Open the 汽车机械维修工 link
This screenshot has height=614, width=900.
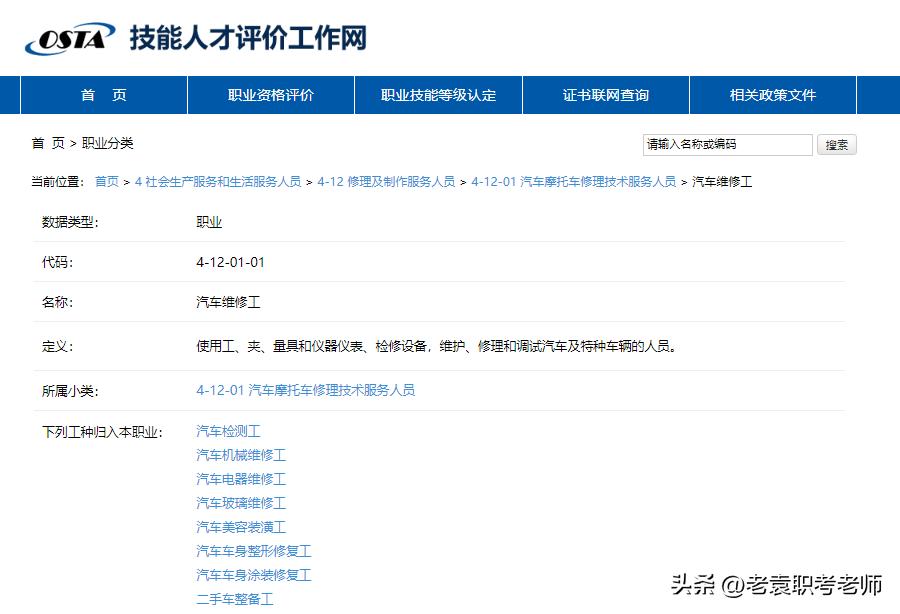click(240, 454)
